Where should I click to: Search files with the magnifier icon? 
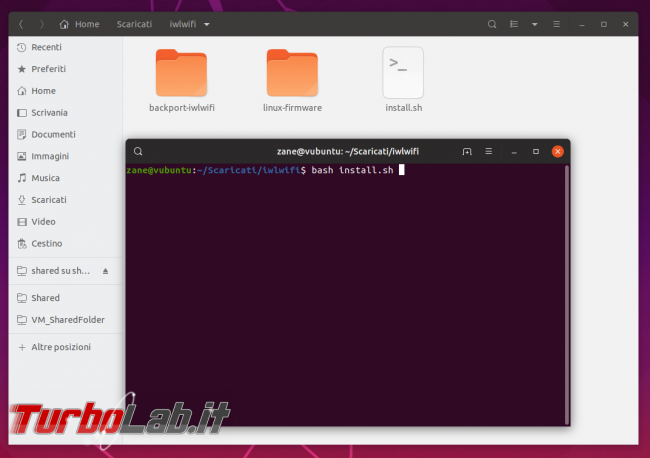[x=492, y=24]
